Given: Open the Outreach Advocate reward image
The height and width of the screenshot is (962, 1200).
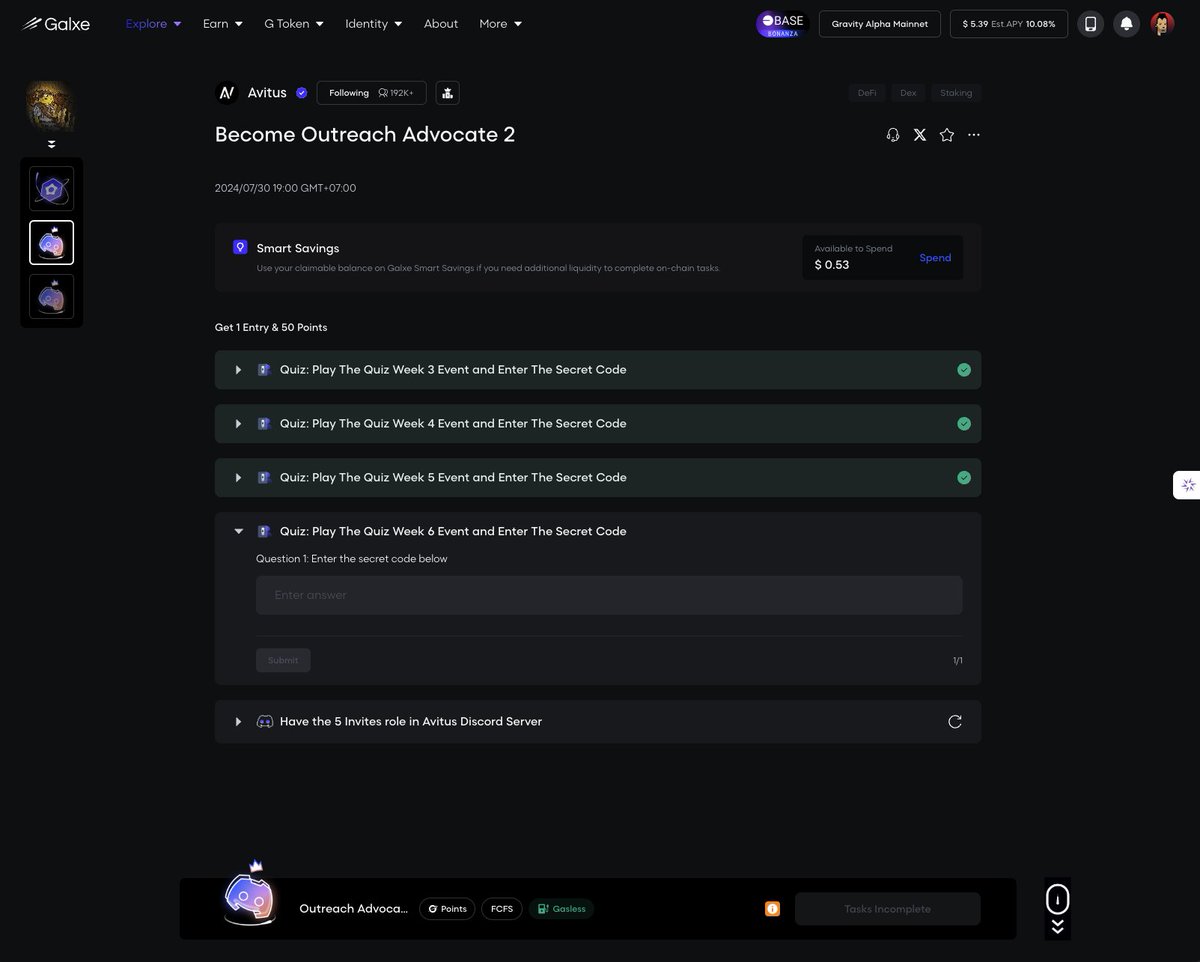Looking at the screenshot, I should (x=249, y=895).
